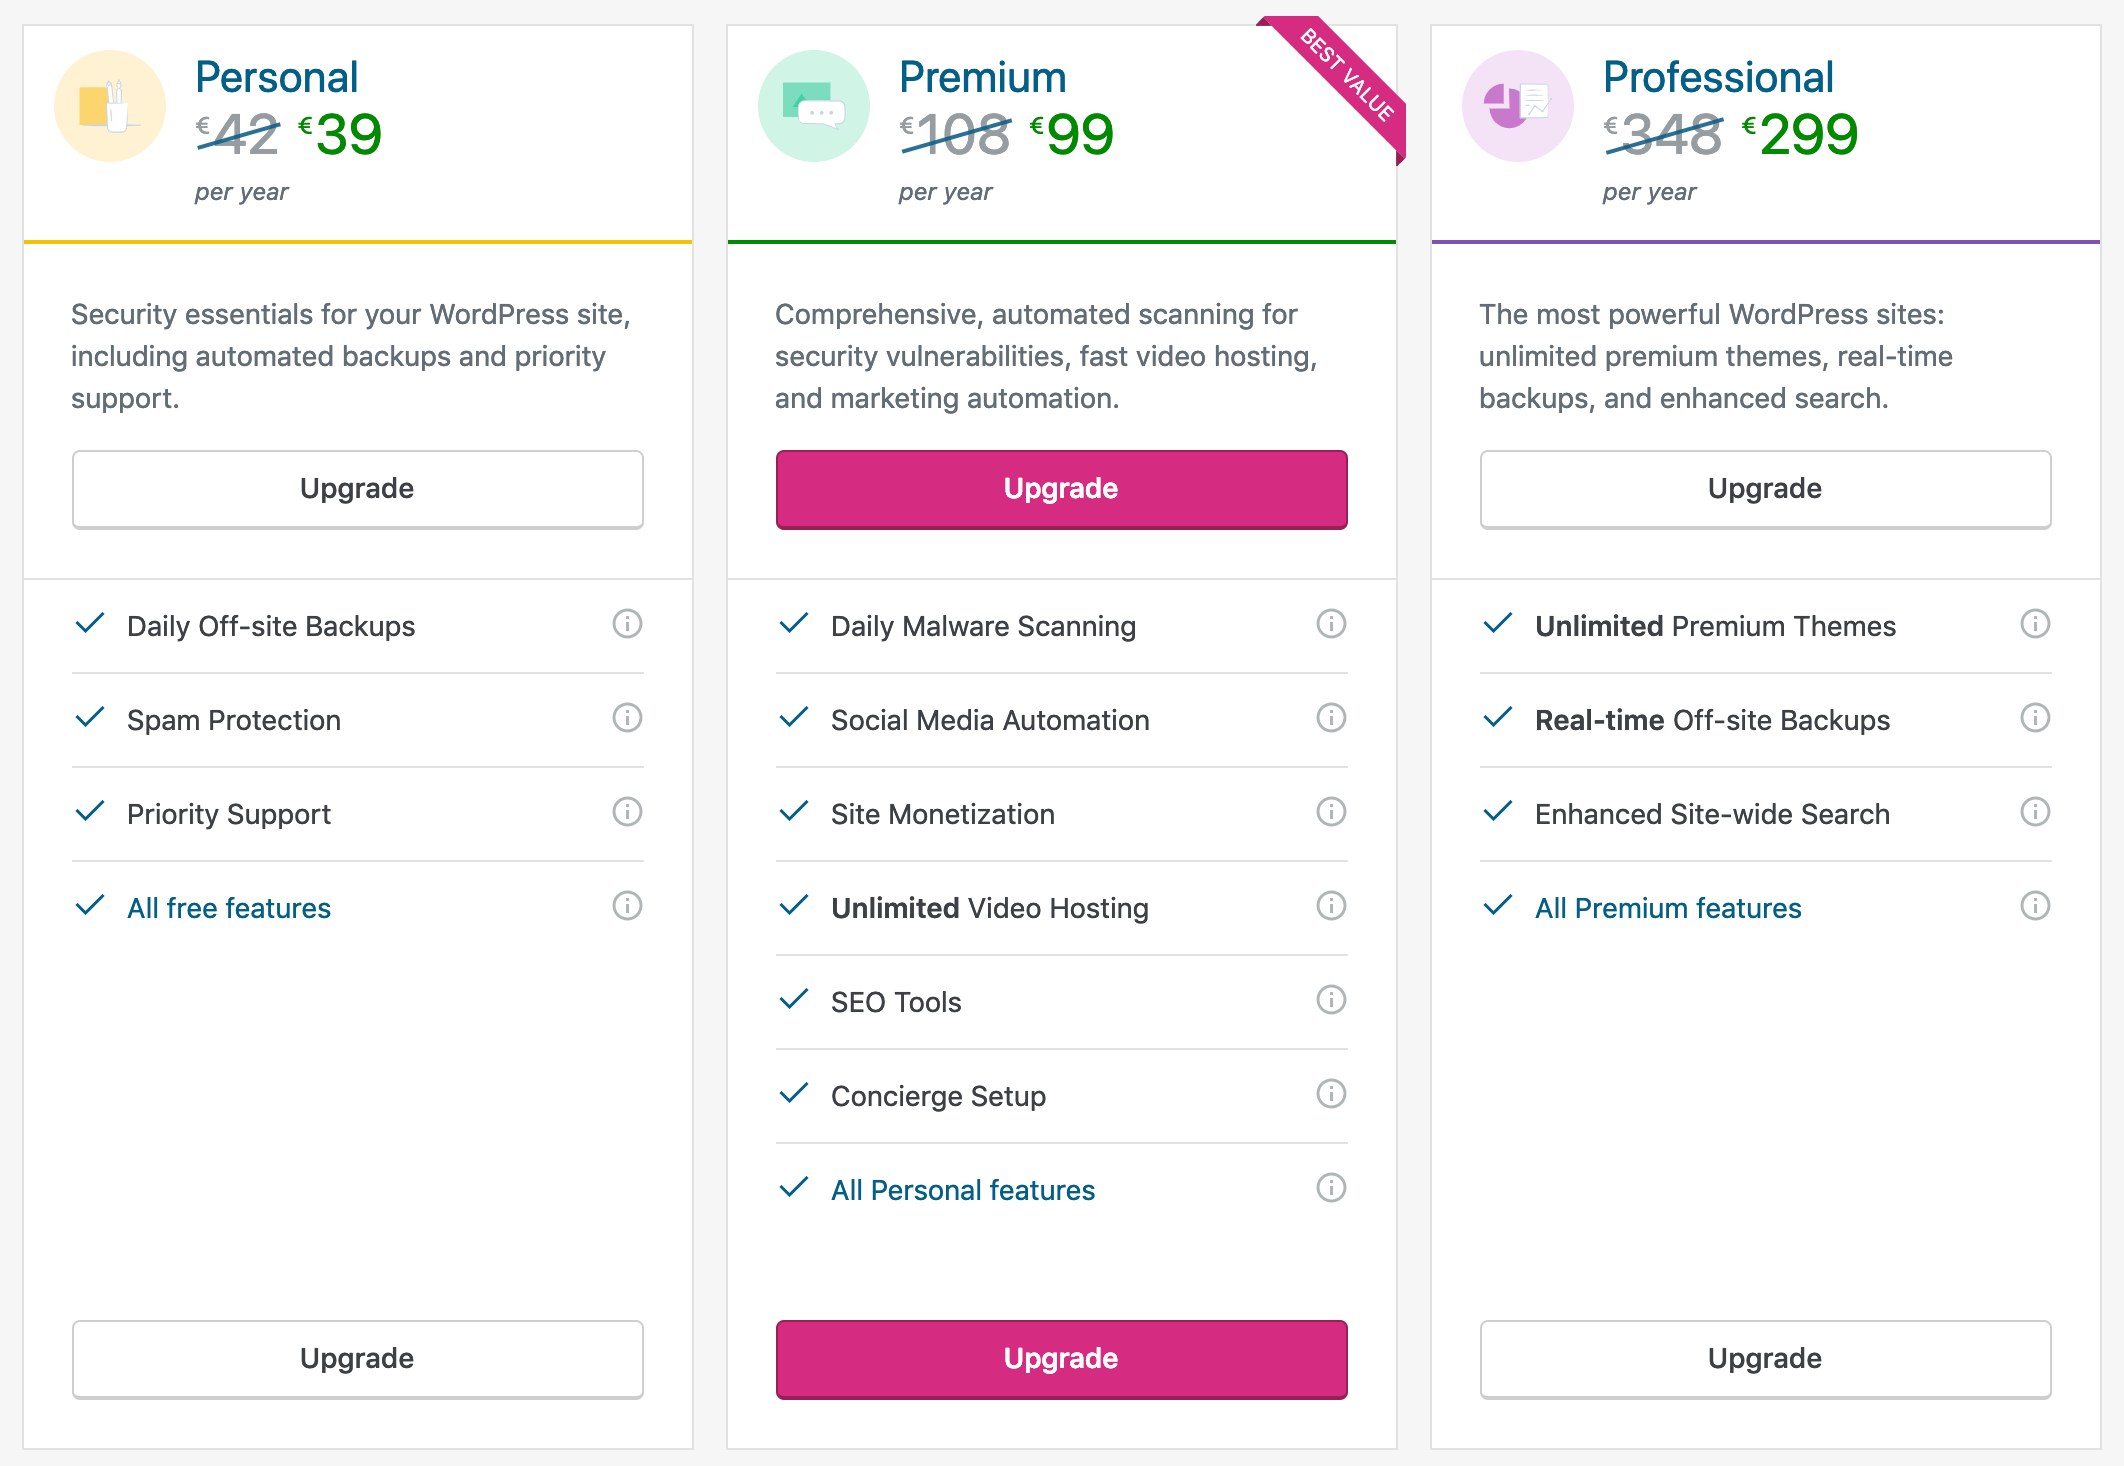View info for Concierge Setup
The width and height of the screenshot is (2124, 1466).
point(1331,1094)
